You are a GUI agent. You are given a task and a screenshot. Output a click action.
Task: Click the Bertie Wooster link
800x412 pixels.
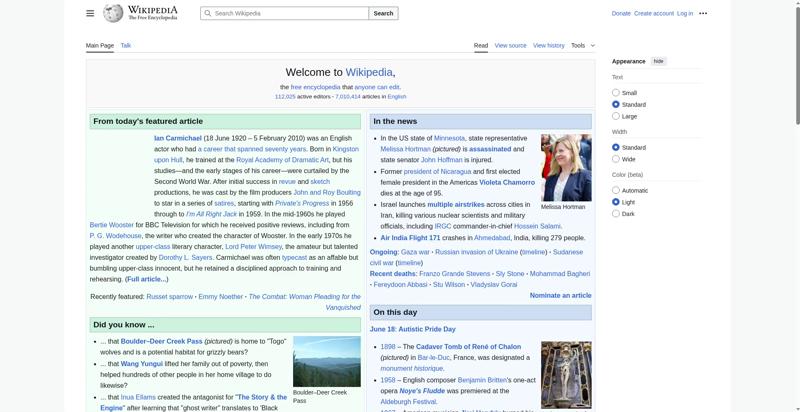pyautogui.click(x=111, y=225)
